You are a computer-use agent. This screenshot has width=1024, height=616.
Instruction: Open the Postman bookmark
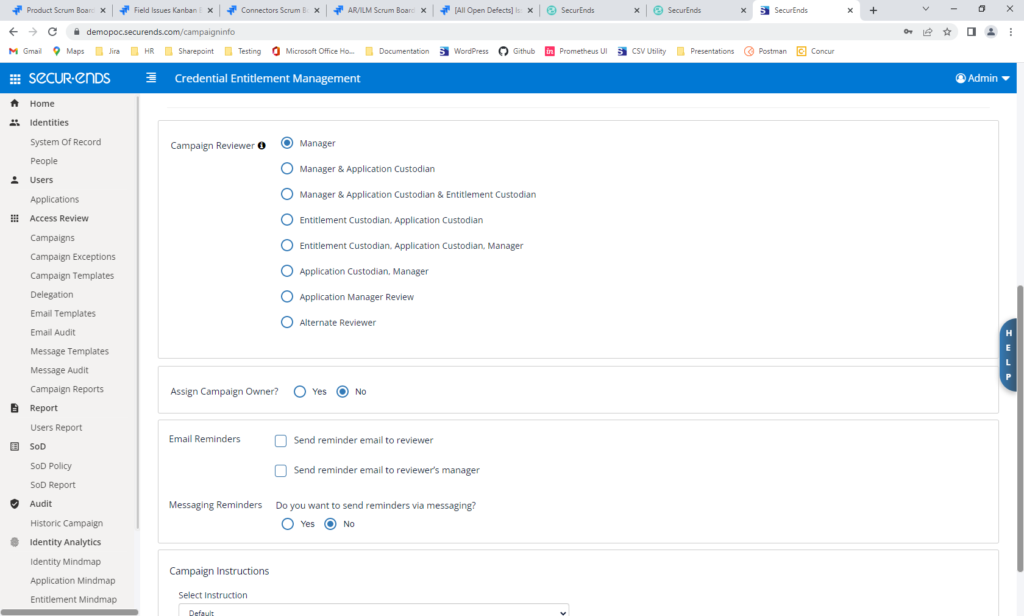[765, 51]
